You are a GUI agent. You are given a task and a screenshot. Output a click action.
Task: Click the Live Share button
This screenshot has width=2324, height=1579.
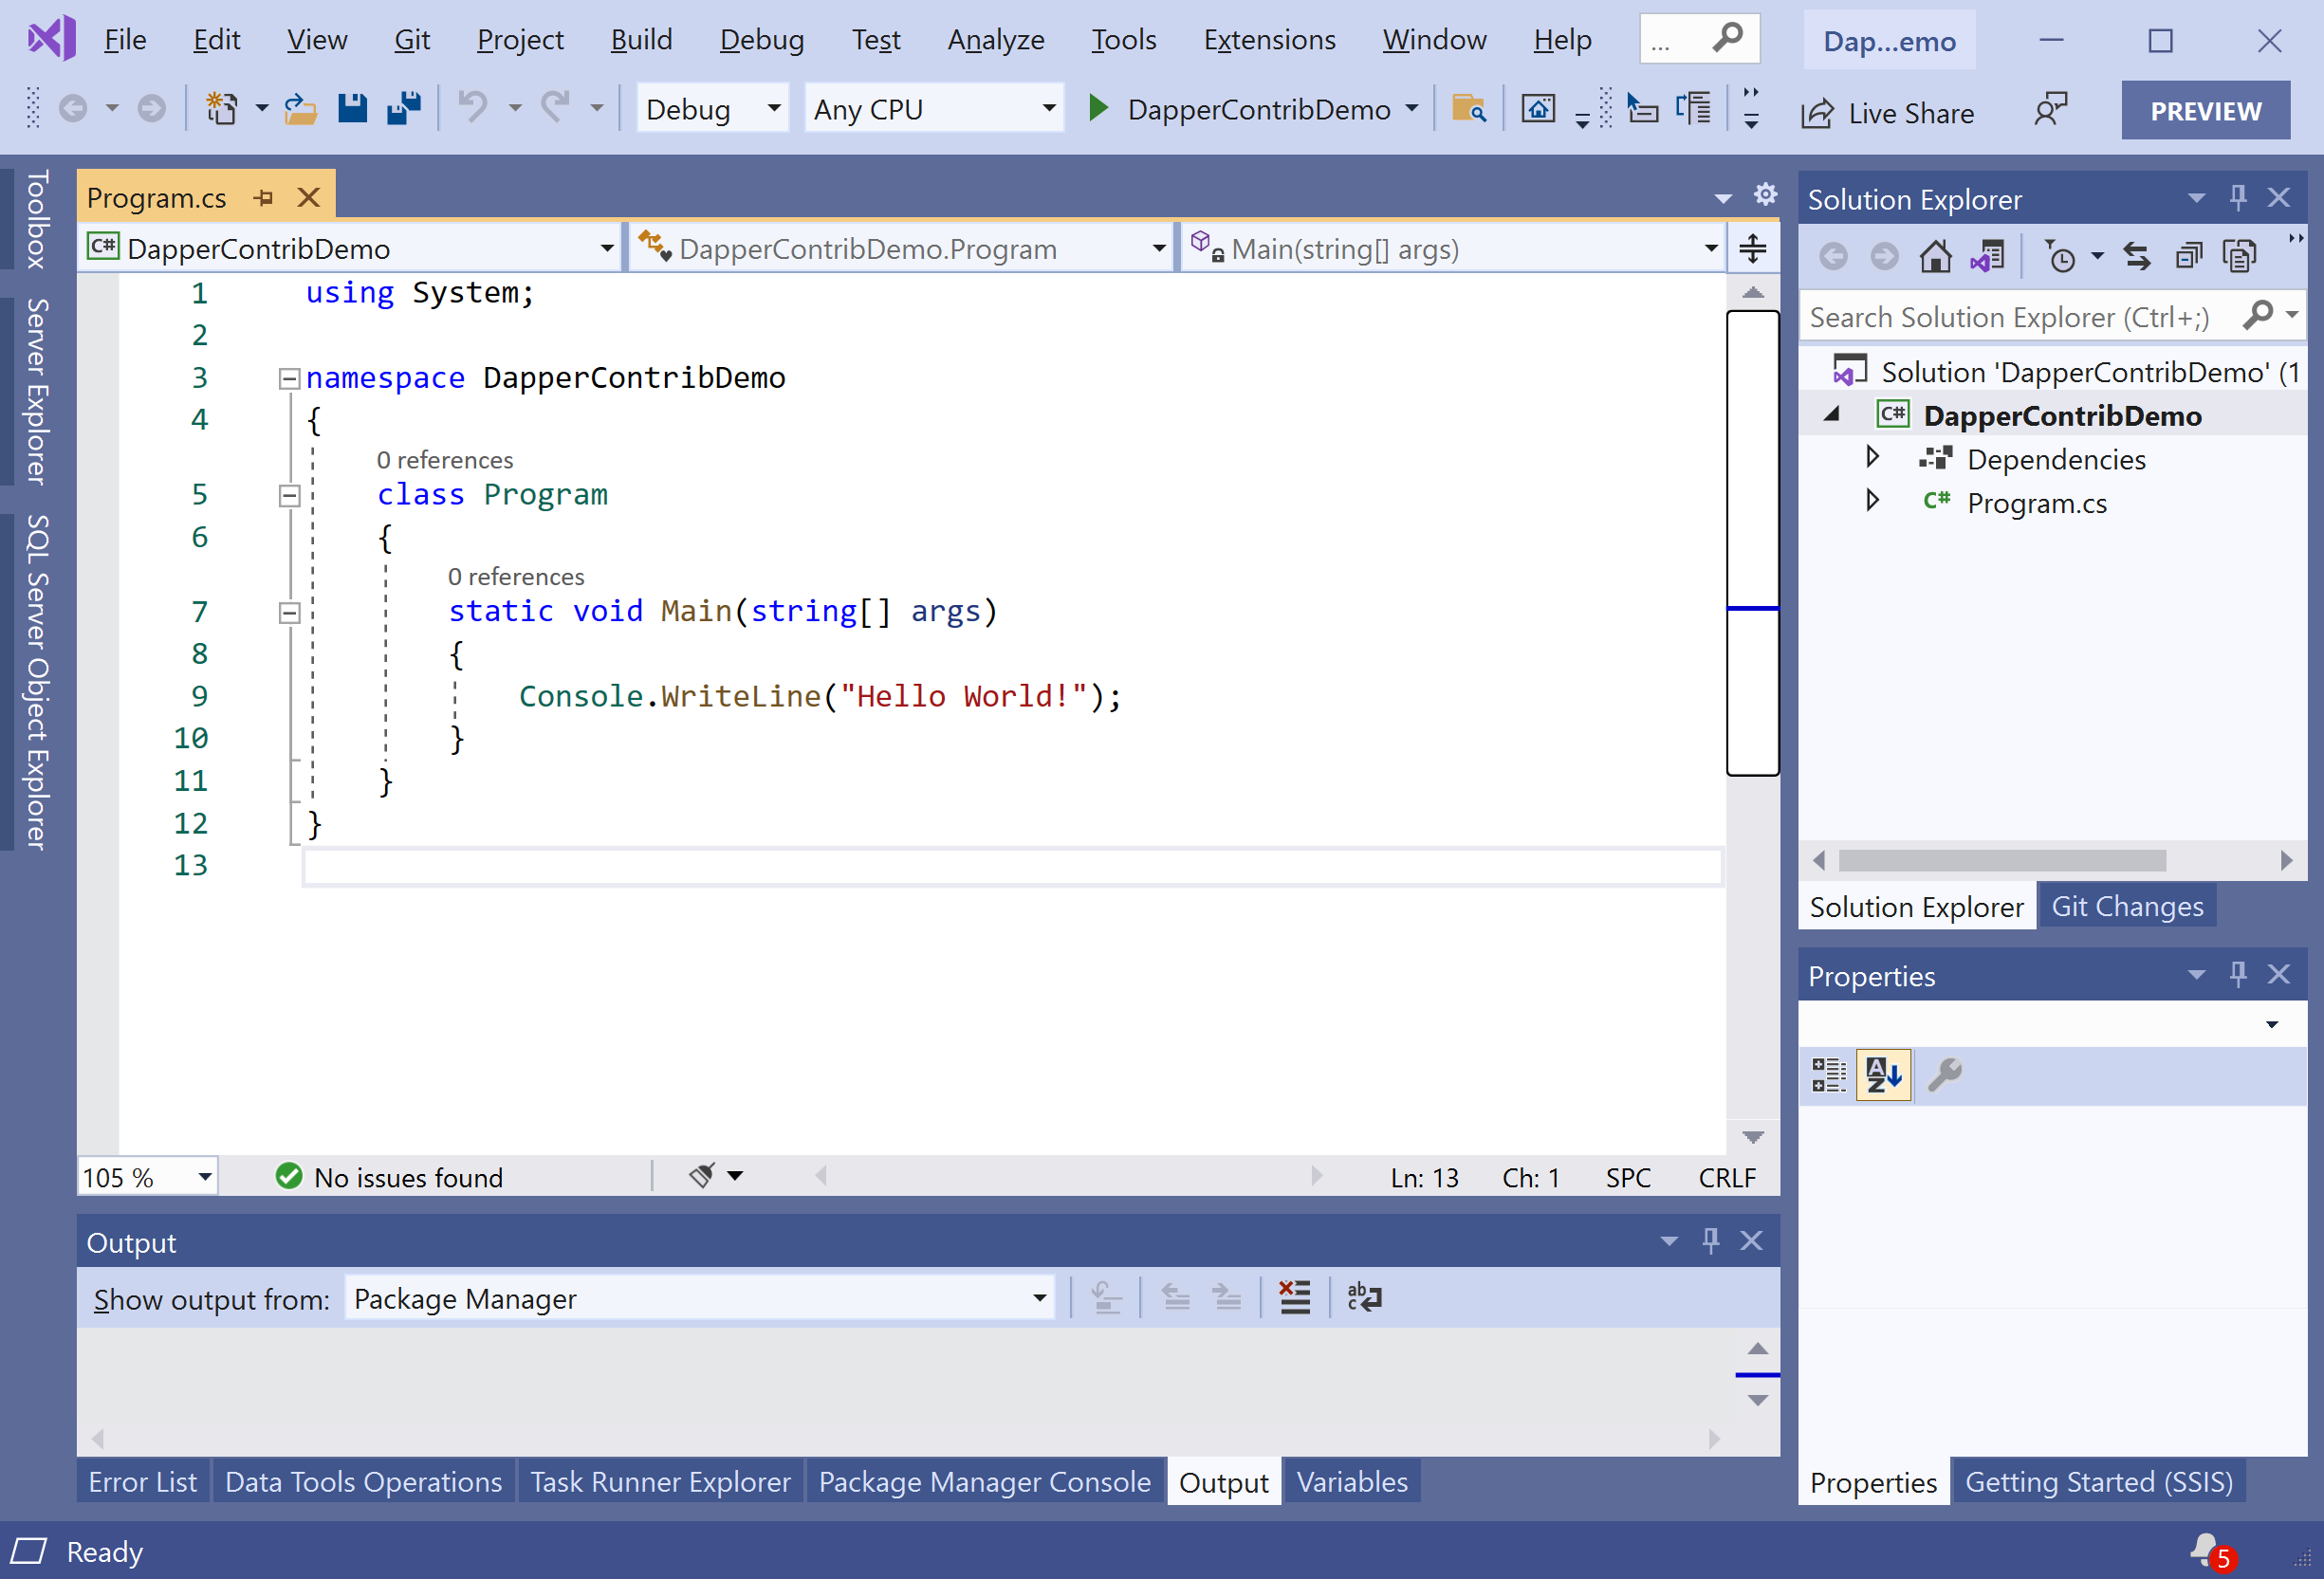(1888, 113)
